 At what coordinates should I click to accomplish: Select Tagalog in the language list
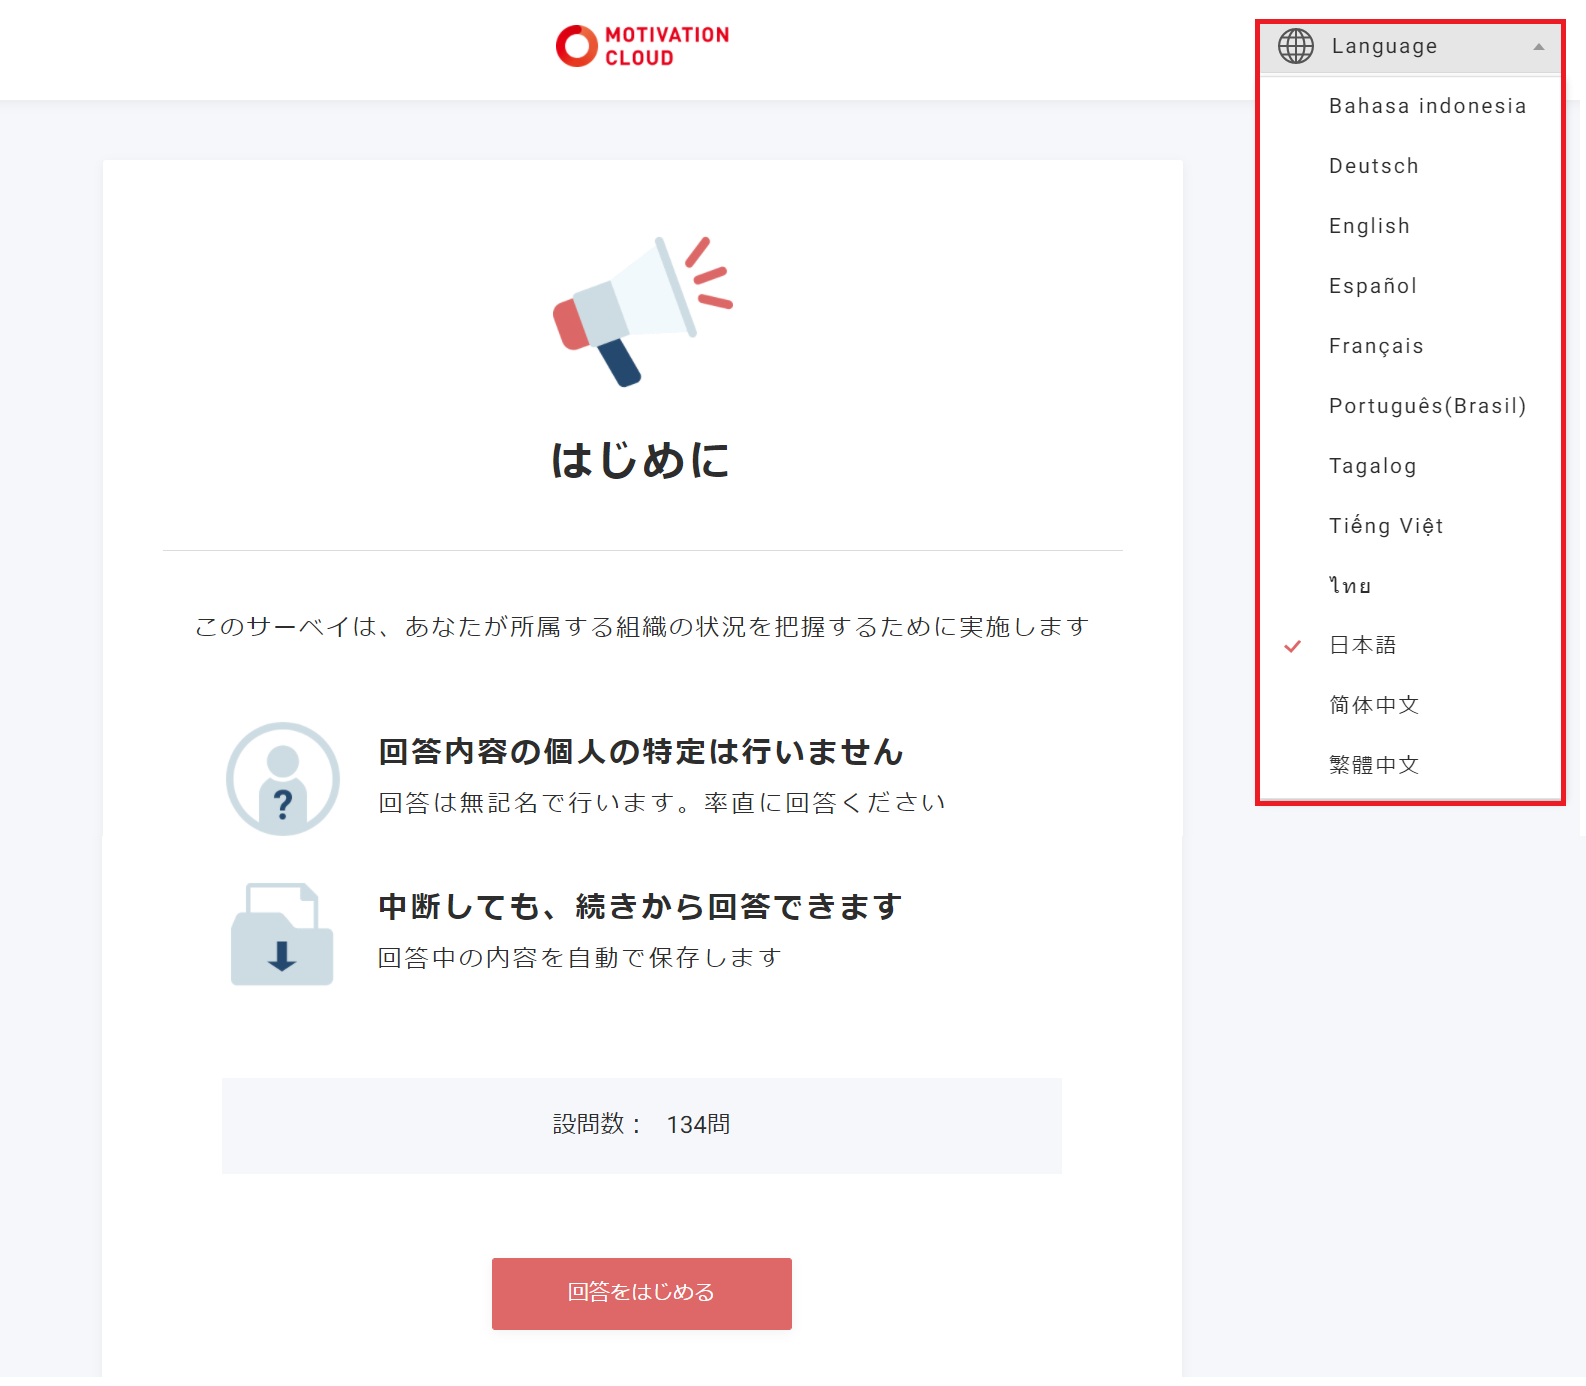pos(1372,466)
